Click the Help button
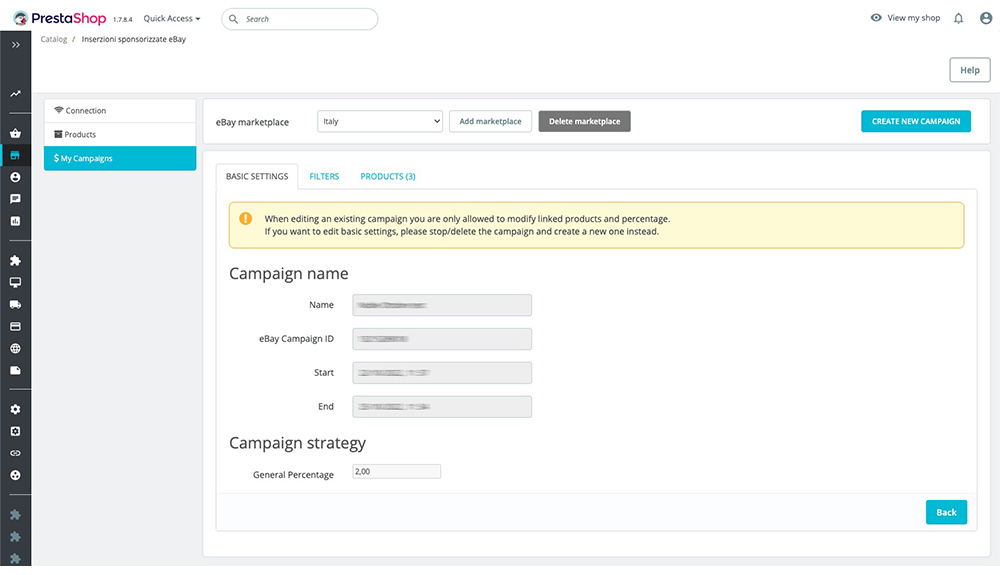 (x=969, y=70)
